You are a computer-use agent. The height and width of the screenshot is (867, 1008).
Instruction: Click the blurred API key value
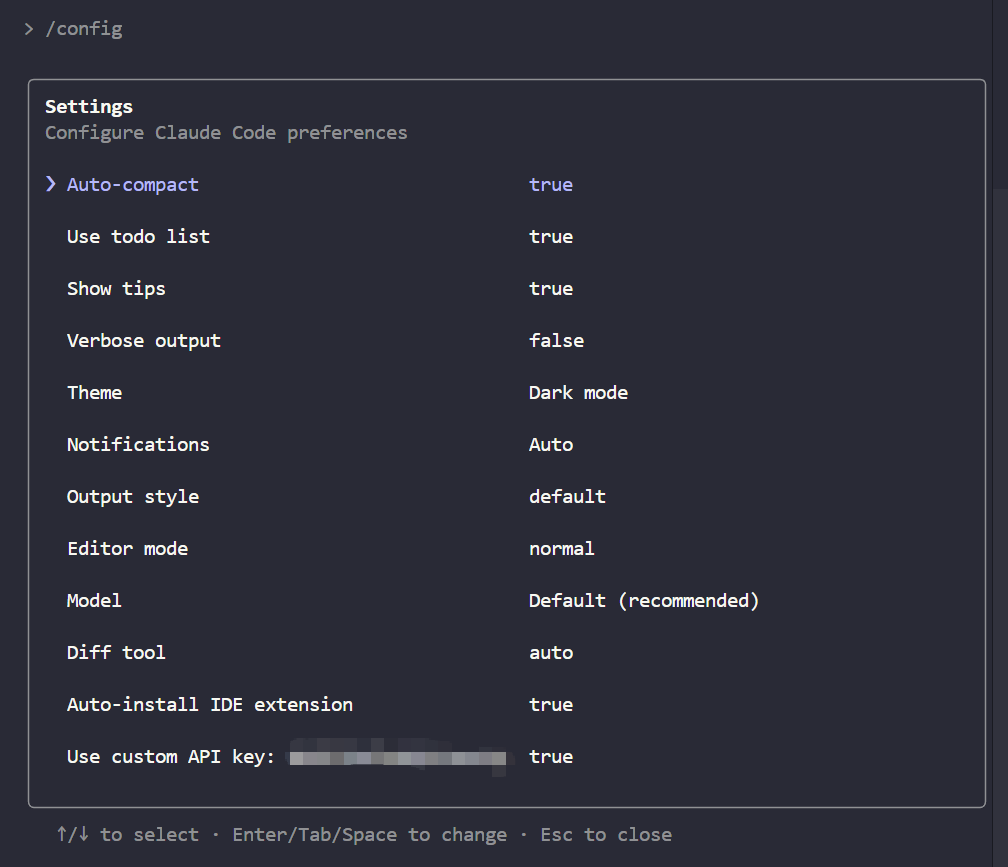pyautogui.click(x=398, y=758)
